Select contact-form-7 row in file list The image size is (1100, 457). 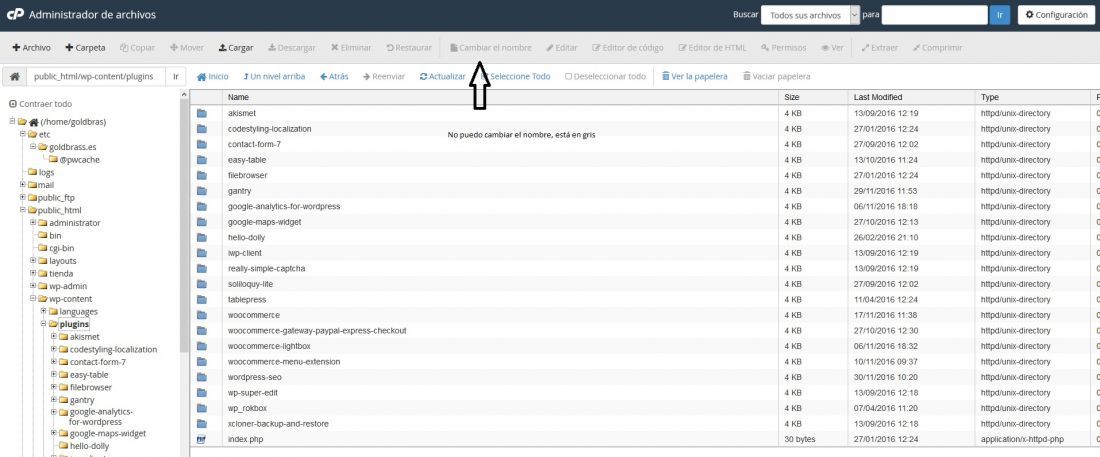coord(644,144)
